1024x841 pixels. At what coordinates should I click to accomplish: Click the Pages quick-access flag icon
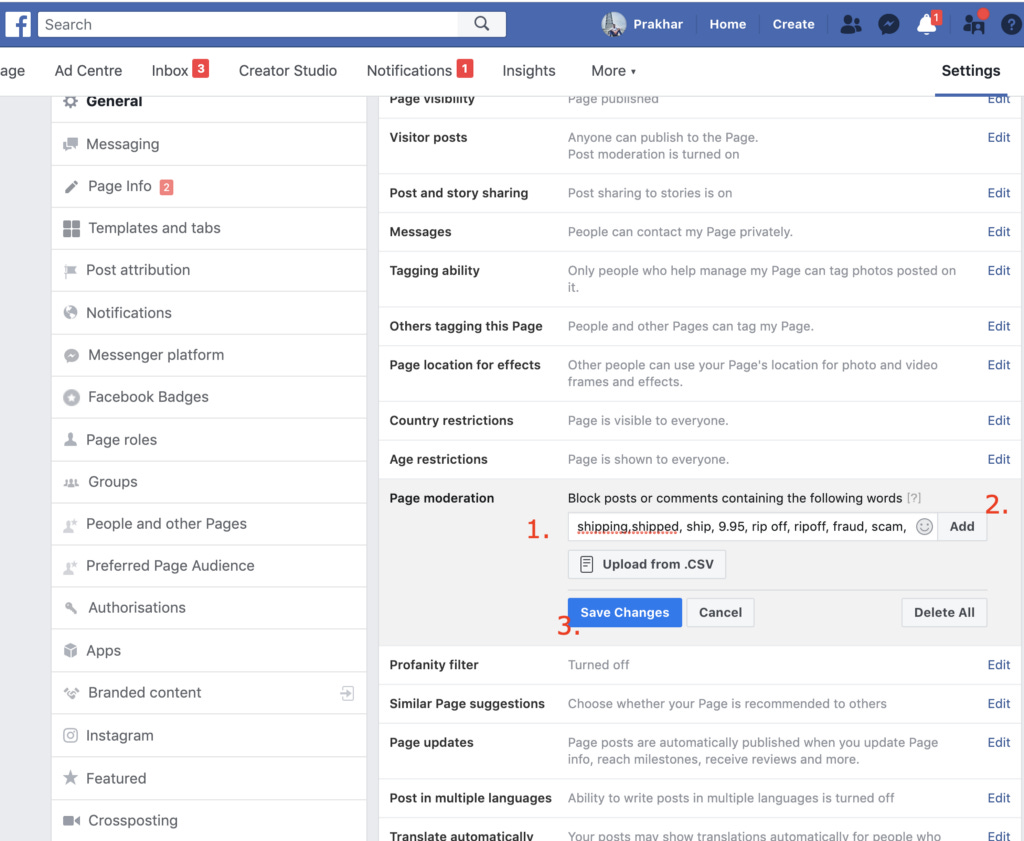click(974, 25)
